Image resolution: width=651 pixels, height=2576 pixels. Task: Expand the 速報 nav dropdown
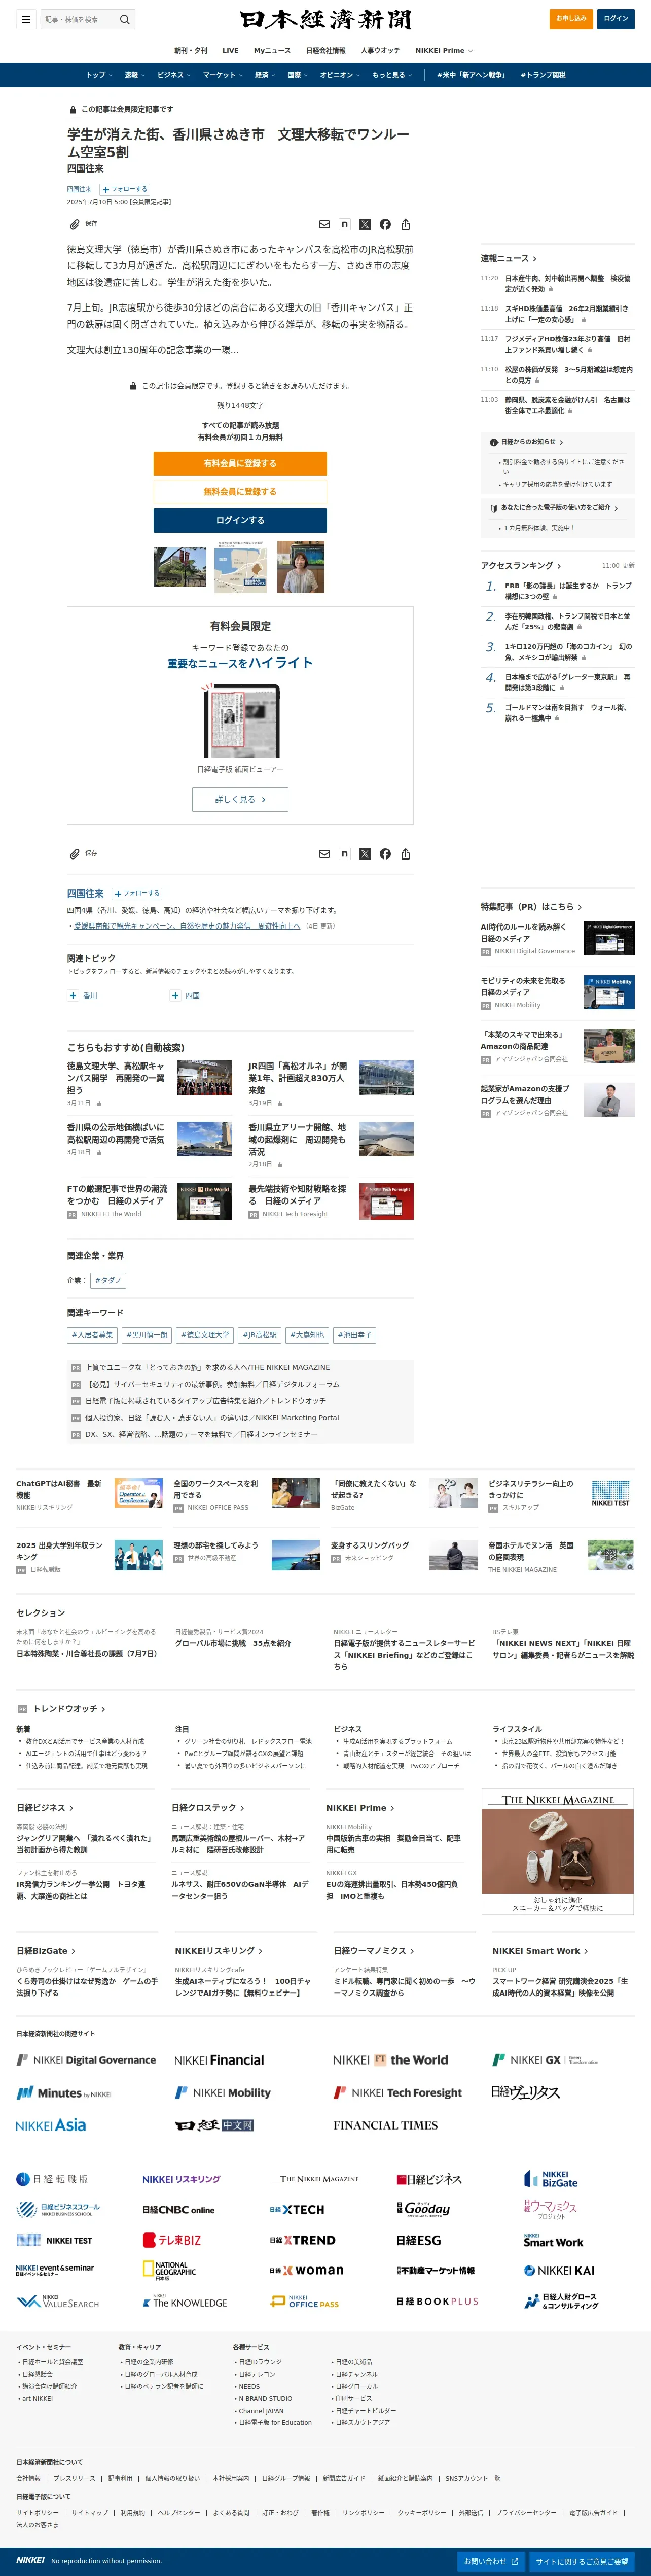click(134, 75)
